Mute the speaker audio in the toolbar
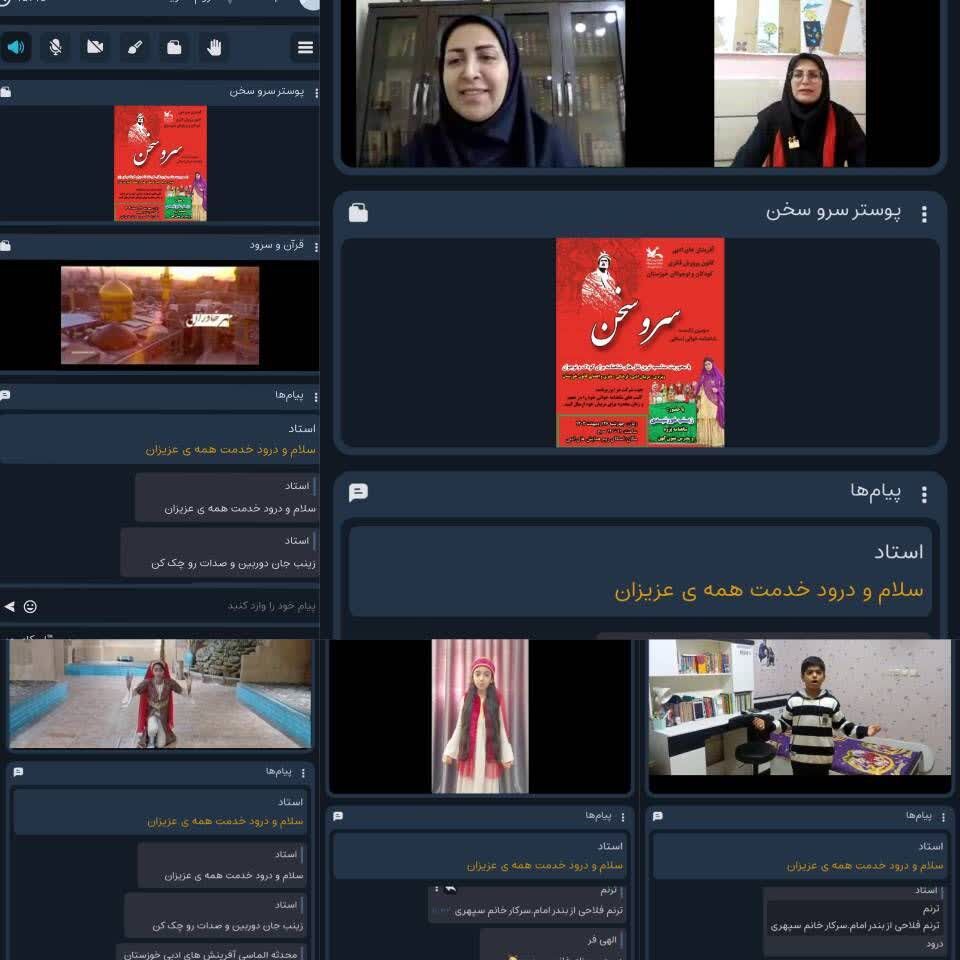The image size is (960, 960). pyautogui.click(x=16, y=47)
